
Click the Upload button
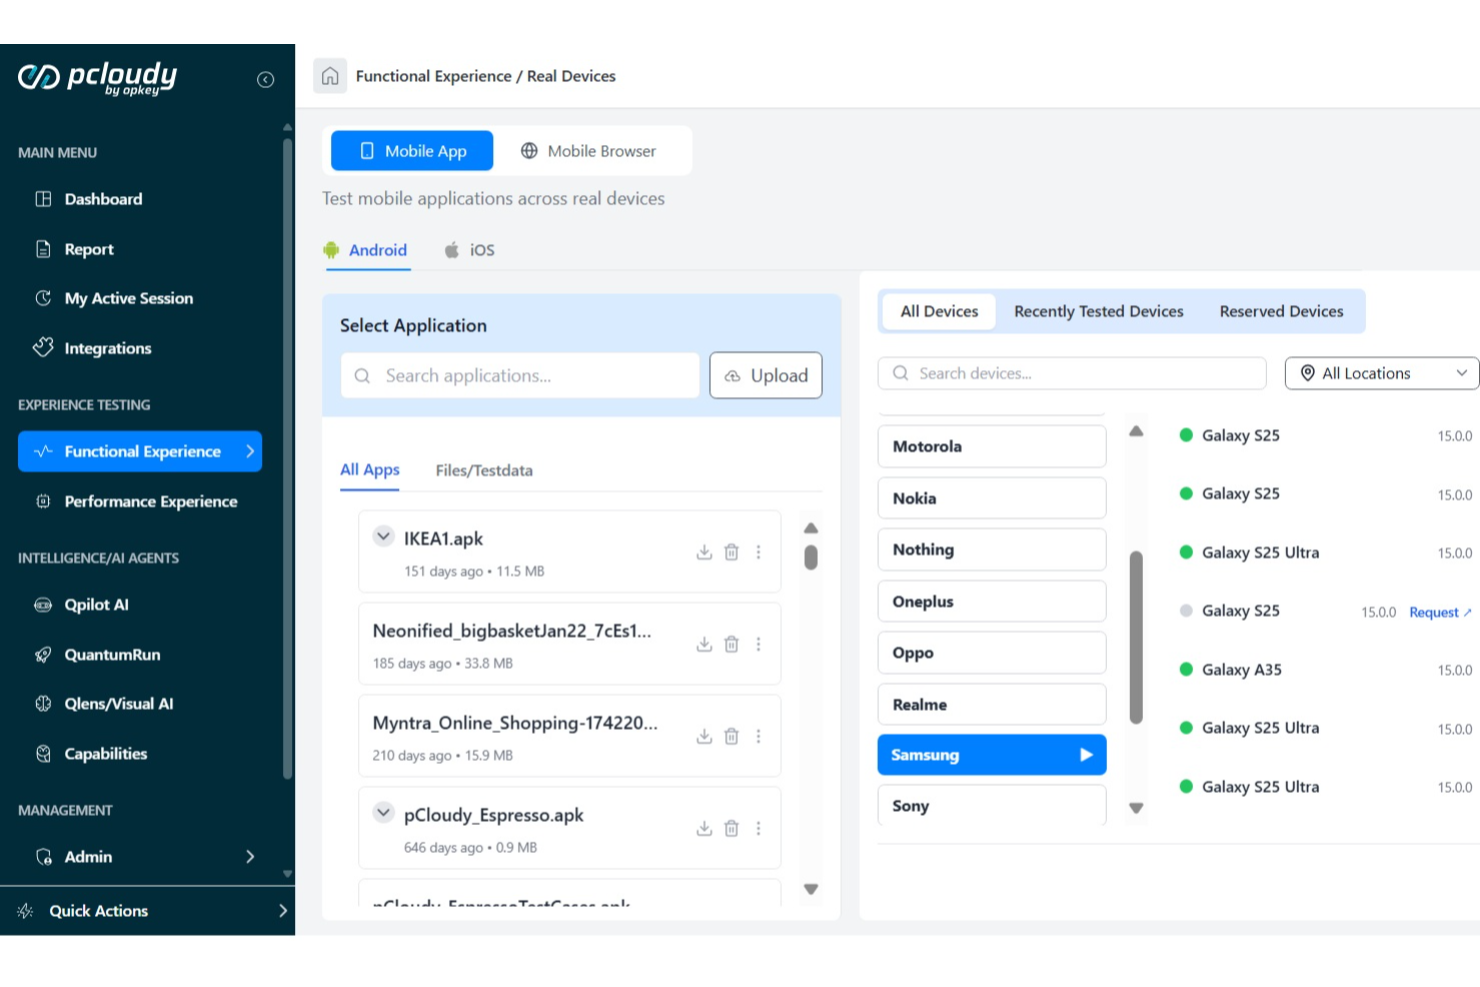[766, 375]
